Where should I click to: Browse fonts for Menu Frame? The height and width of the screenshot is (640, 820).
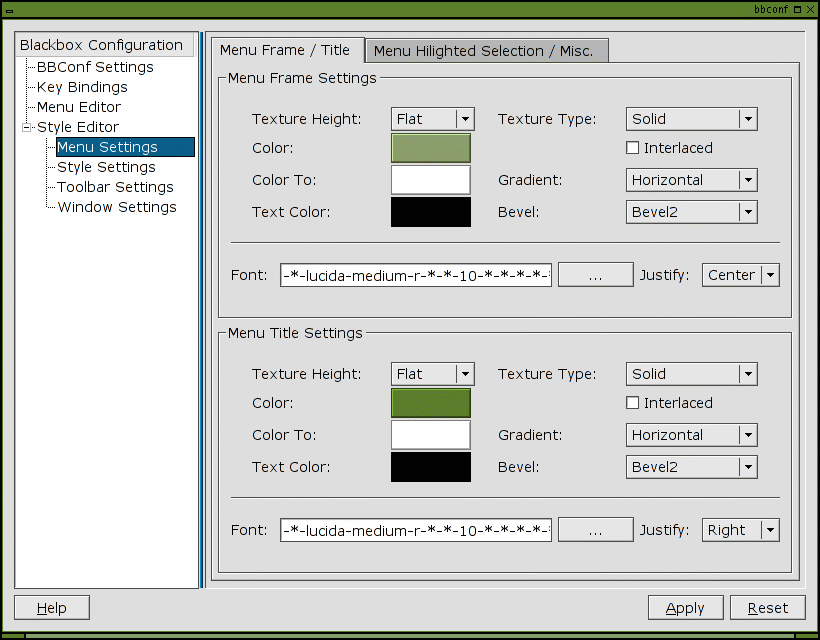[596, 275]
